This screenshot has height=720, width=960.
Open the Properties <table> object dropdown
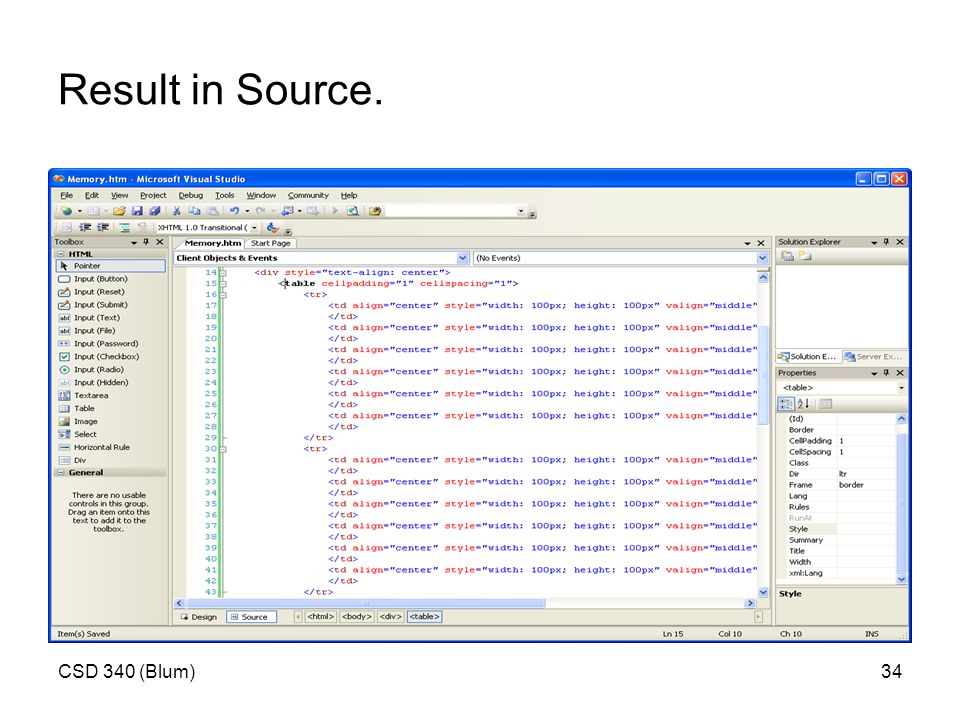coord(901,388)
